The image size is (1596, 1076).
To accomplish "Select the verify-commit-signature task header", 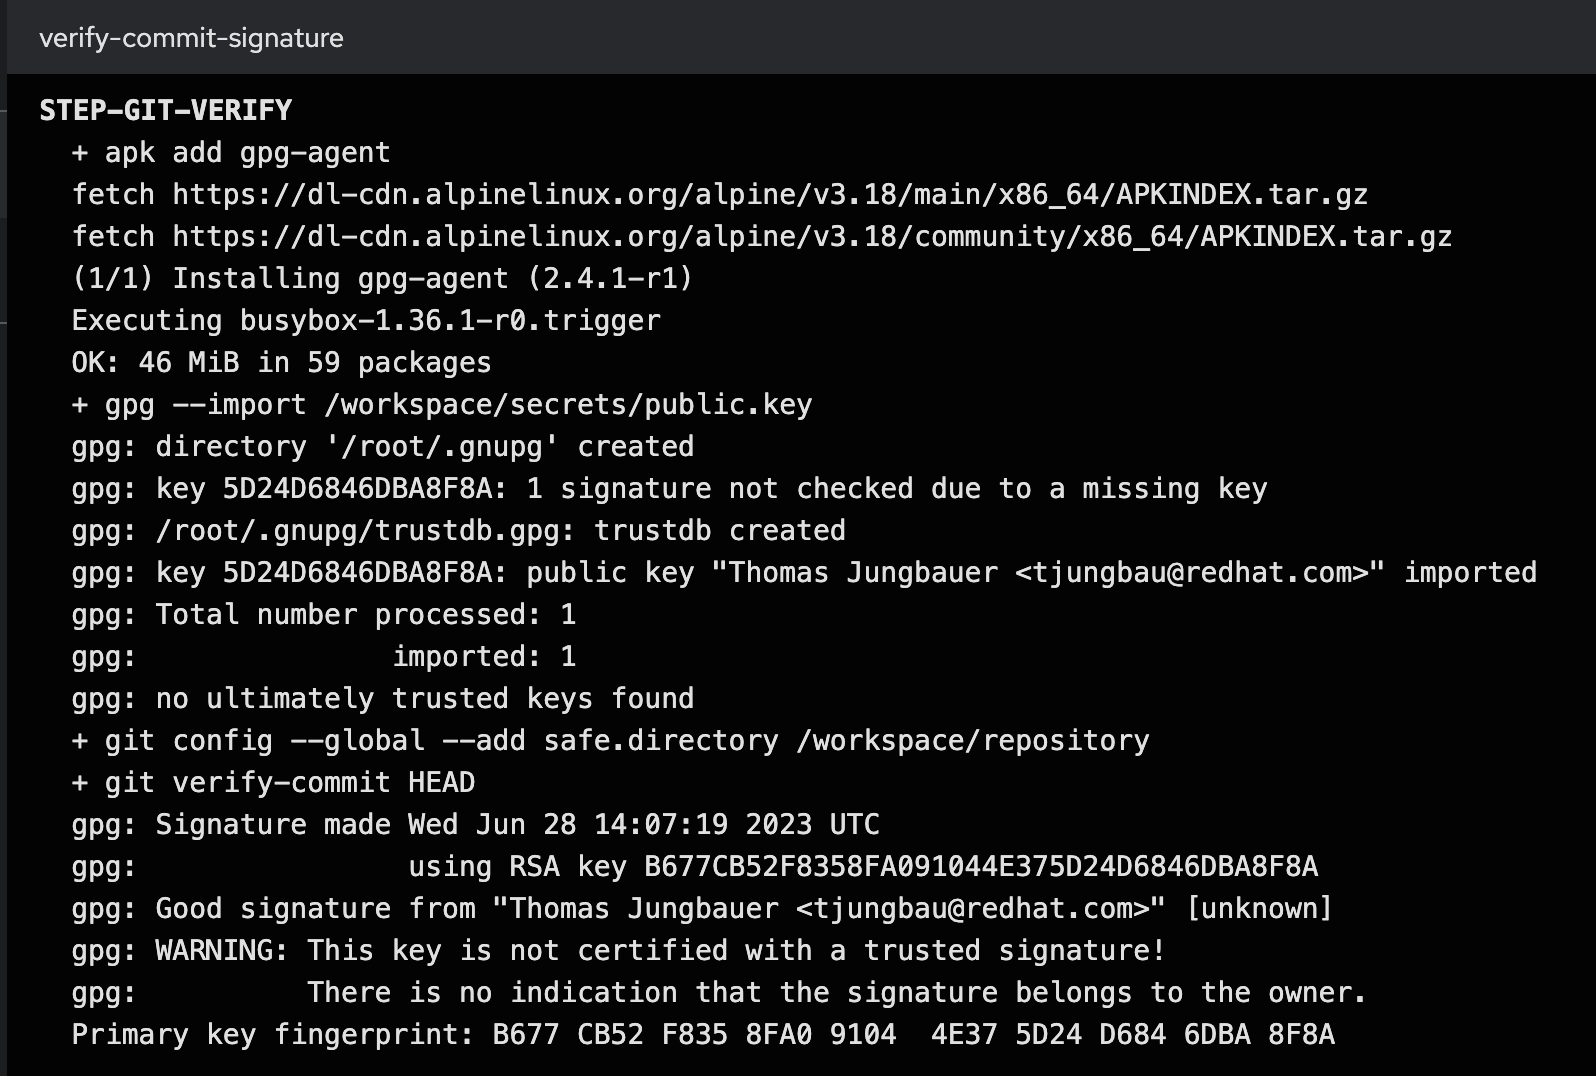I will (191, 38).
